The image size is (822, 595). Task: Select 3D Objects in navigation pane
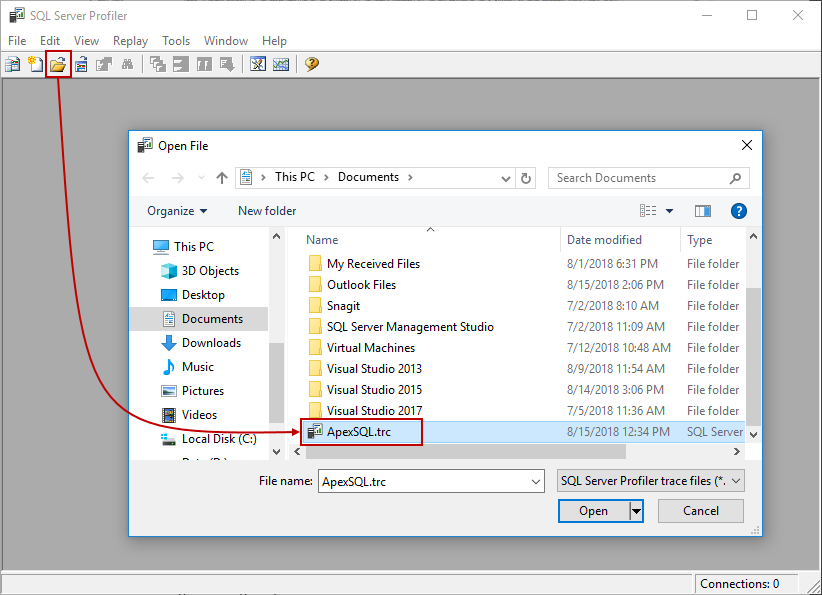tap(200, 271)
